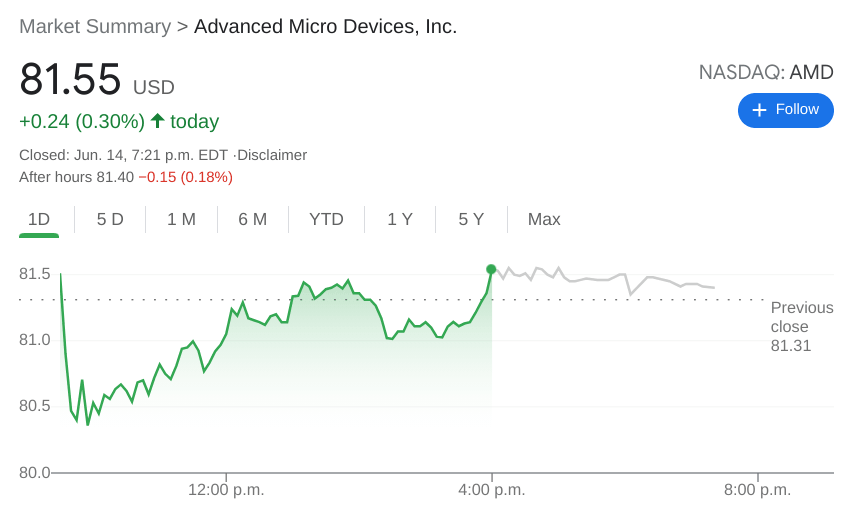Click the green closing price dot
This screenshot has width=862, height=511.
(491, 269)
